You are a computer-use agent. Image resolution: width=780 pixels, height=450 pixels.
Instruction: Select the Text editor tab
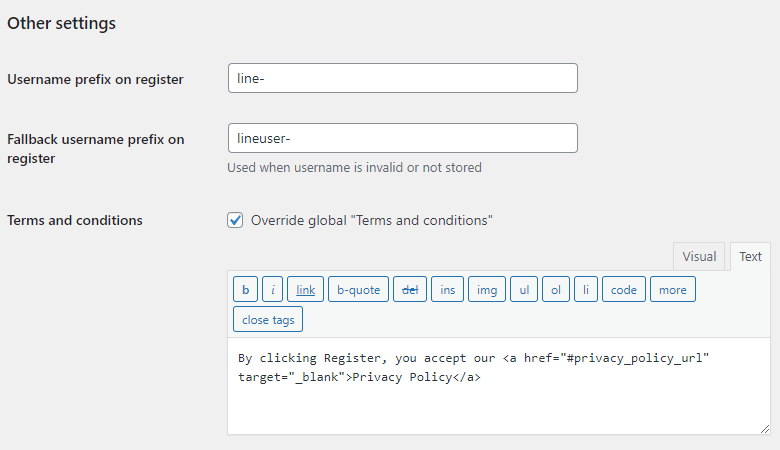point(750,257)
